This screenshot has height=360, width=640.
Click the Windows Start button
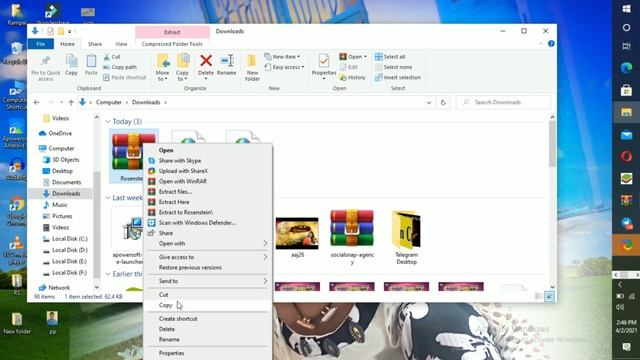pyautogui.click(x=627, y=9)
